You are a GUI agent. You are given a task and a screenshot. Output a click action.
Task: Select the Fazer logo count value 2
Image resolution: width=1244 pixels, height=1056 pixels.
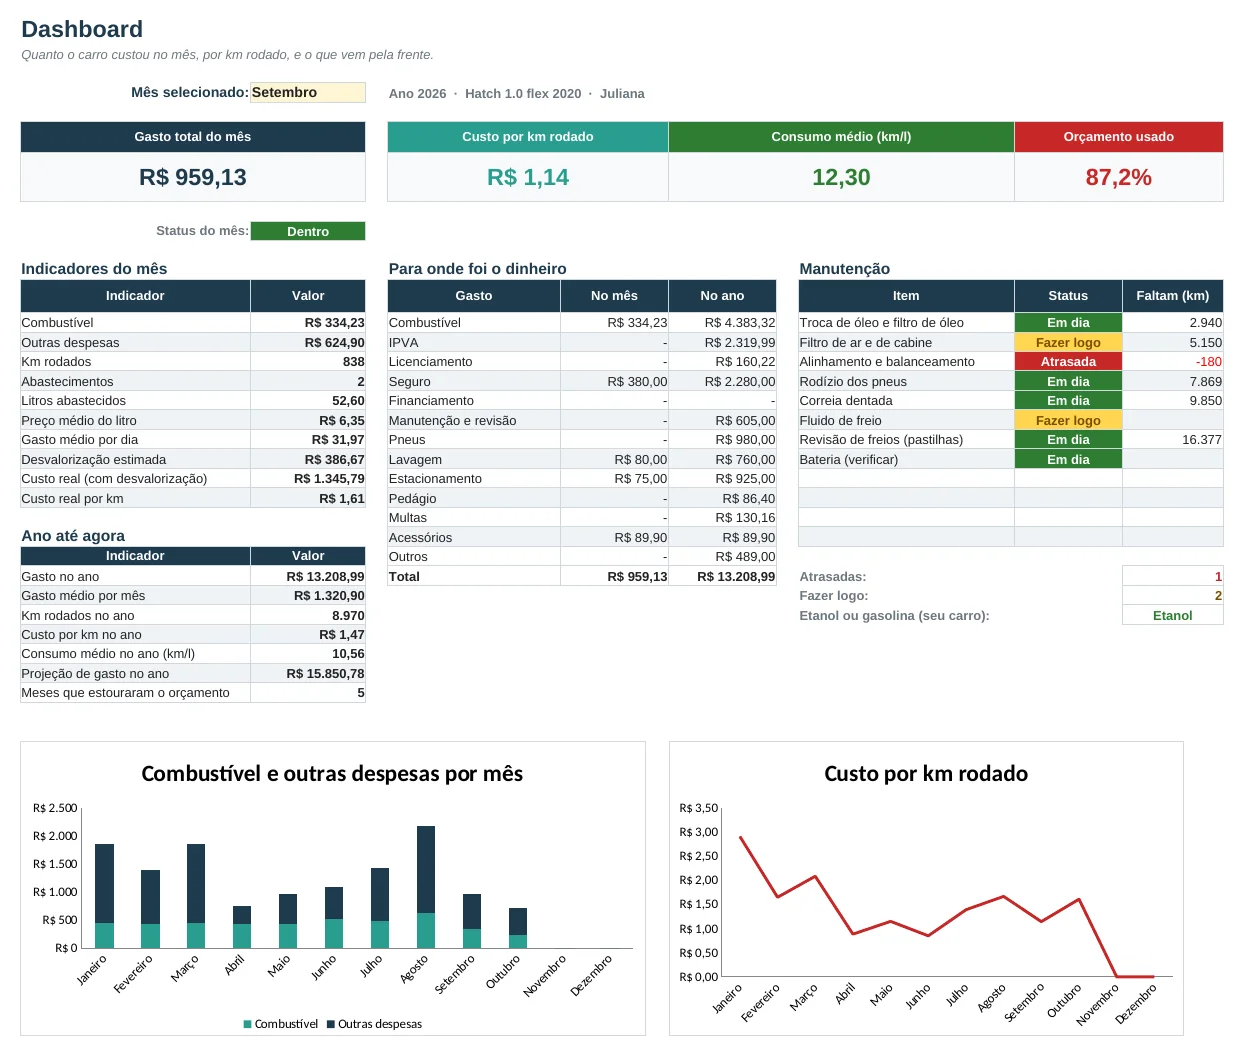pyautogui.click(x=1172, y=596)
